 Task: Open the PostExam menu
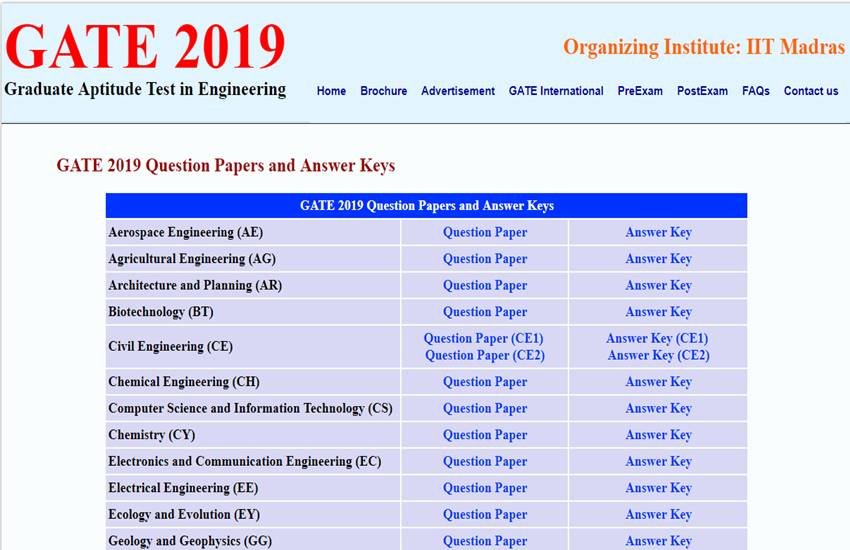(x=702, y=91)
